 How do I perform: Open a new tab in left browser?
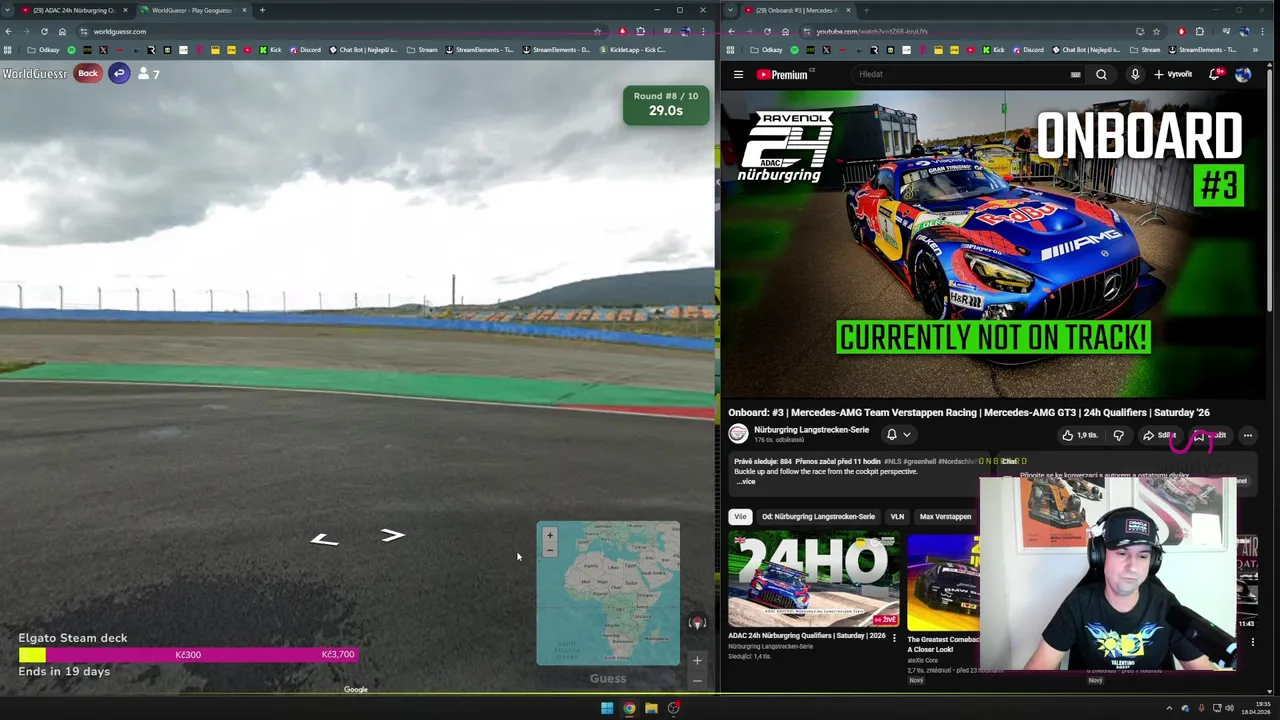pyautogui.click(x=262, y=10)
